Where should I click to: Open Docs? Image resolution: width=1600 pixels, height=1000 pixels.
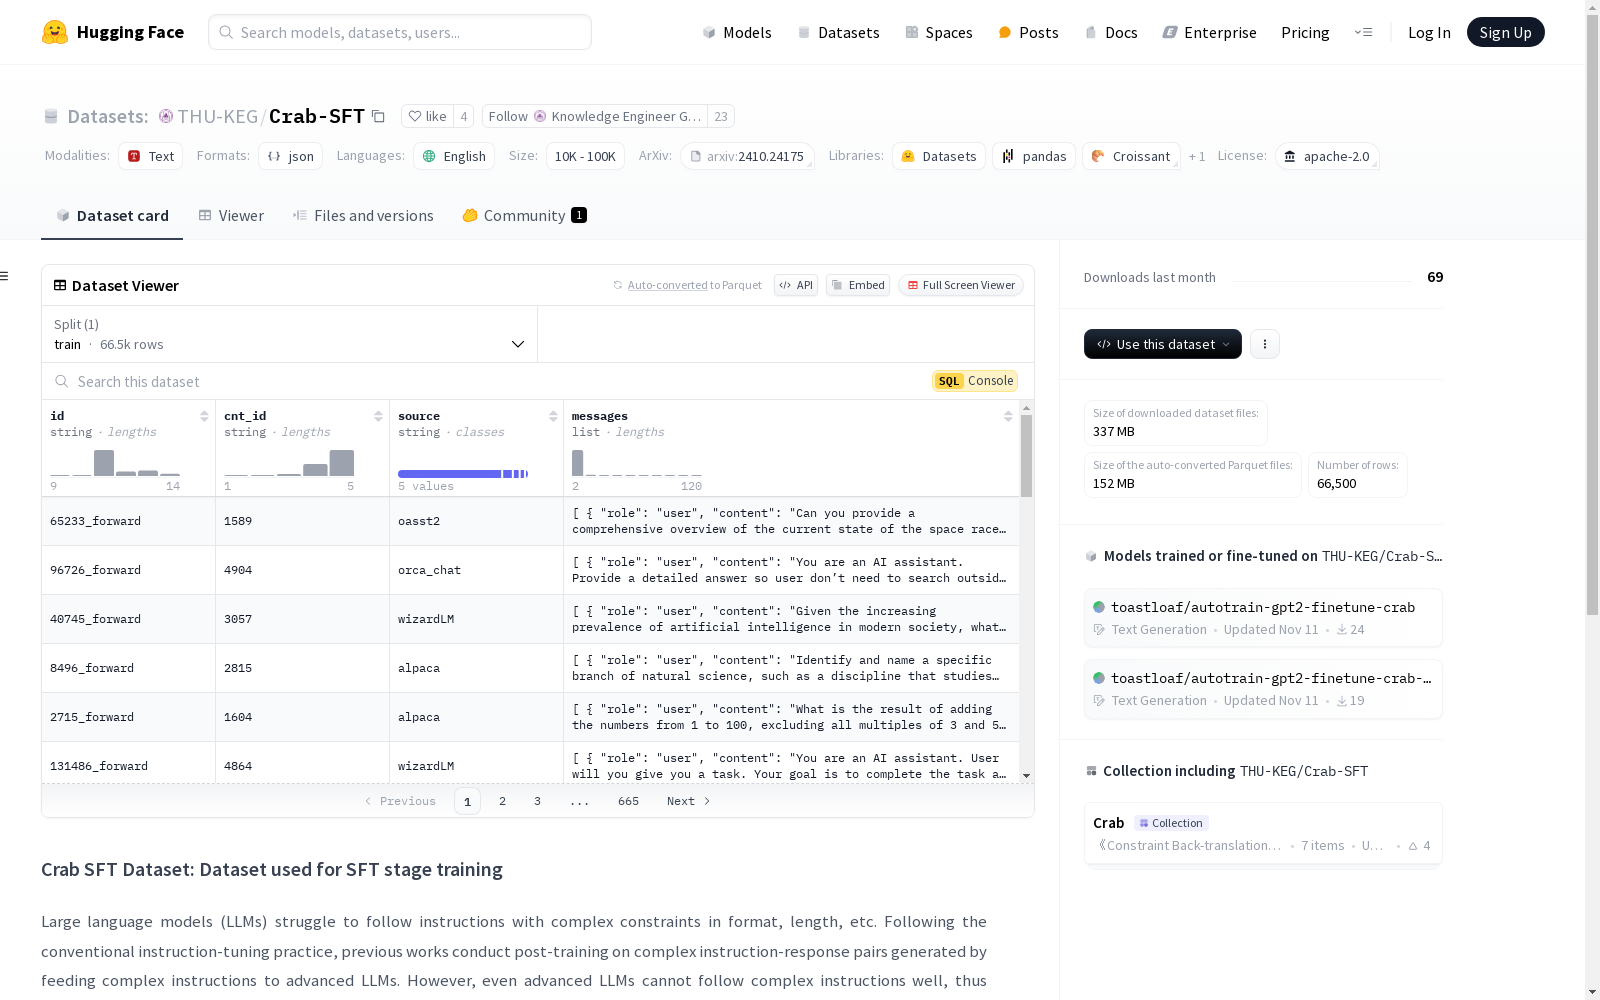pos(1111,32)
